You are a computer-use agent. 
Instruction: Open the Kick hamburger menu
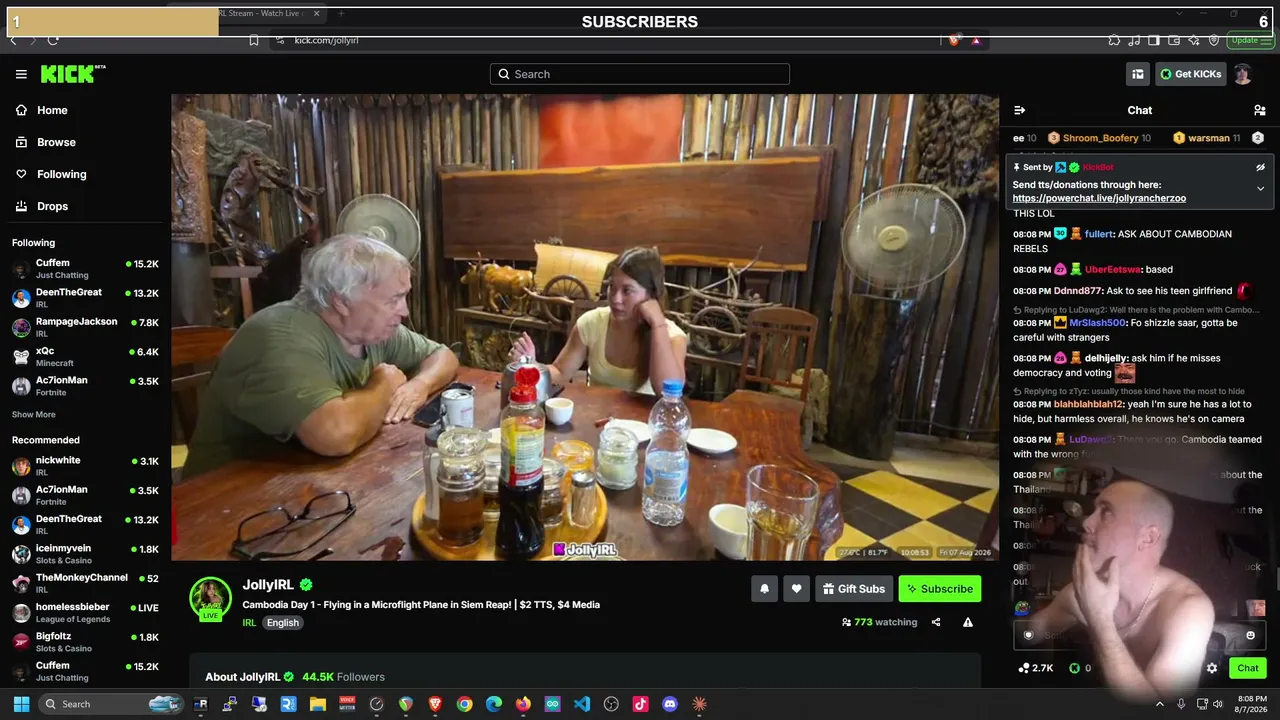point(21,74)
